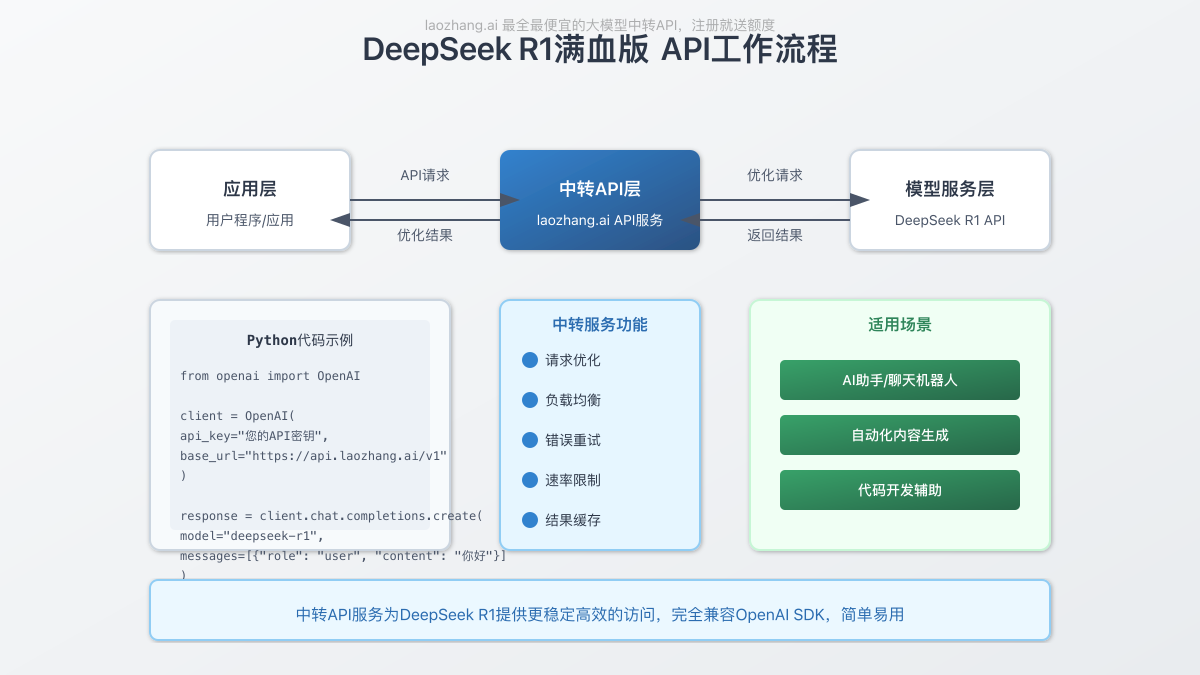
Task: Click the DeepSeek R1 API subtitle
Action: (950, 220)
